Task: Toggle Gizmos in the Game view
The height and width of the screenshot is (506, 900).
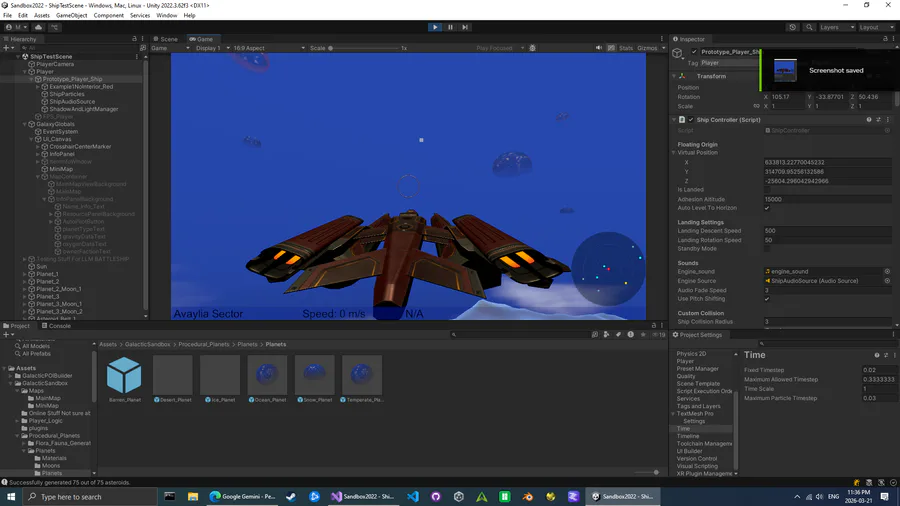Action: coord(647,48)
